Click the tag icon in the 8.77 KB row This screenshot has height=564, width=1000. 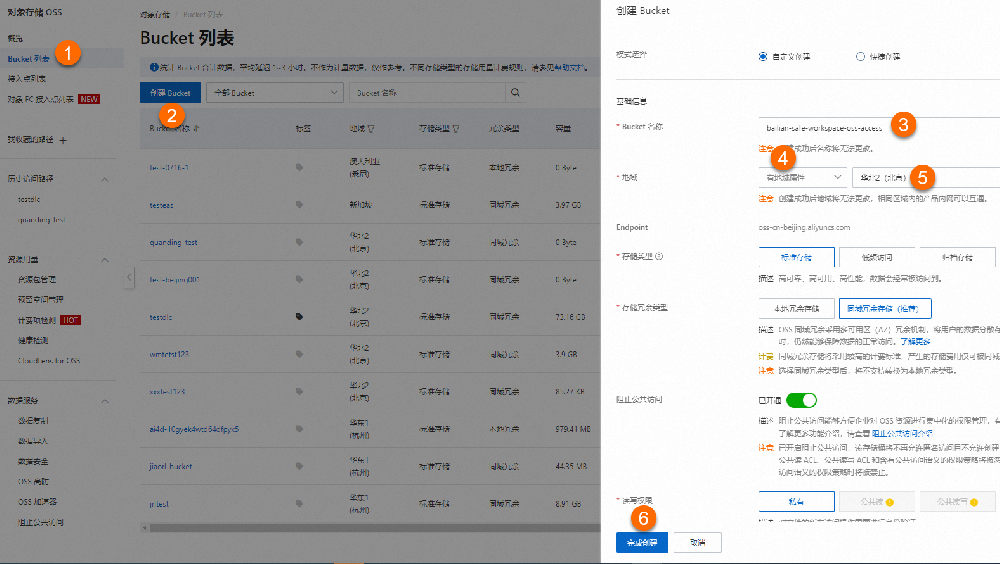click(x=299, y=392)
